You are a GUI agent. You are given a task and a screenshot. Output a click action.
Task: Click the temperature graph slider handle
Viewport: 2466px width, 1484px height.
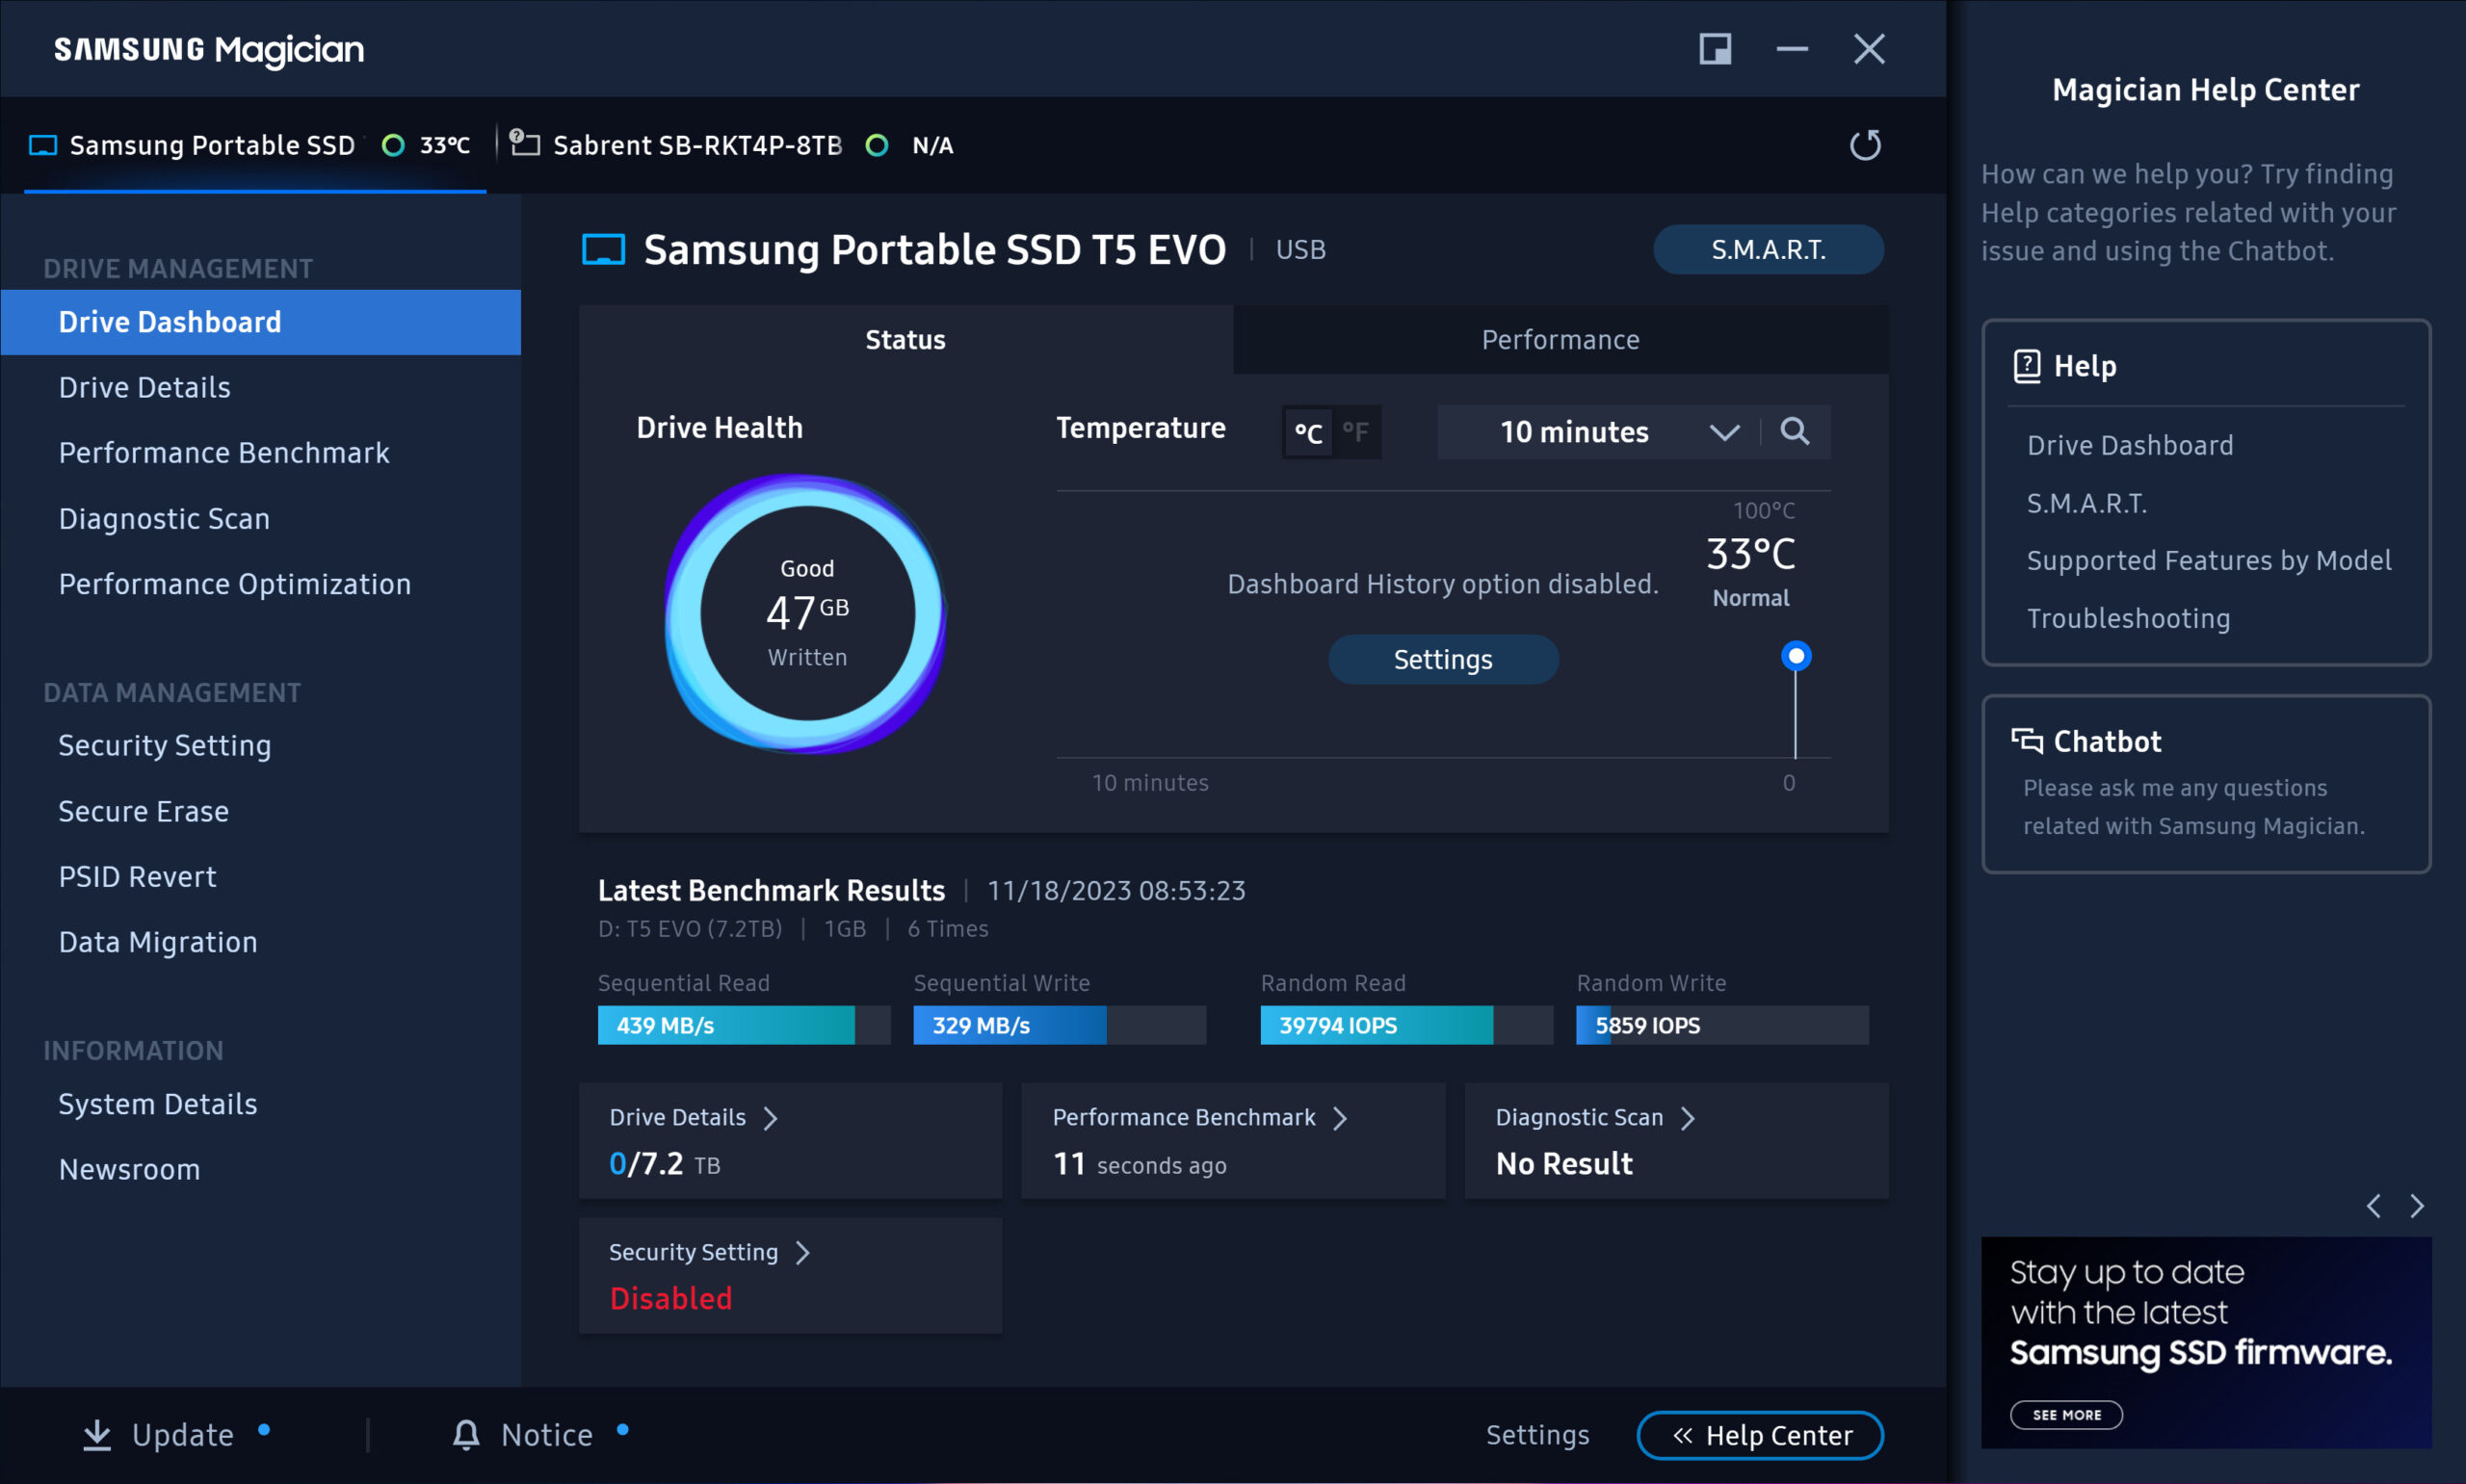click(x=1796, y=656)
